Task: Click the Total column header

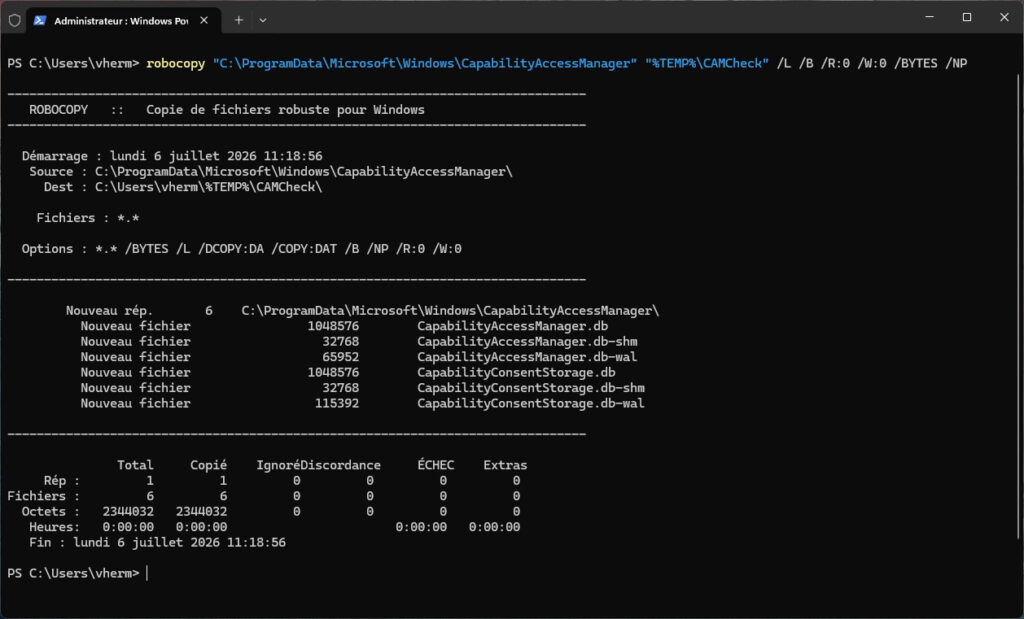Action: tap(135, 465)
